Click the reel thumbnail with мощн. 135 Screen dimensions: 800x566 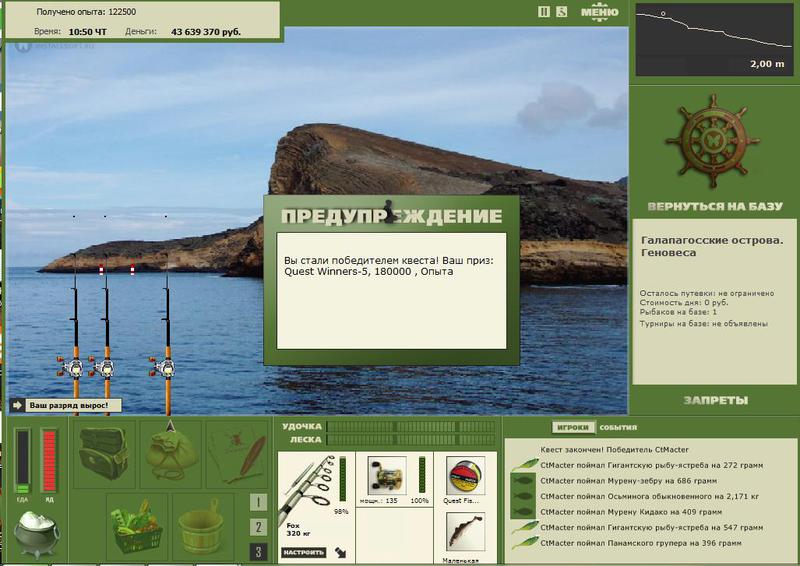tap(387, 476)
